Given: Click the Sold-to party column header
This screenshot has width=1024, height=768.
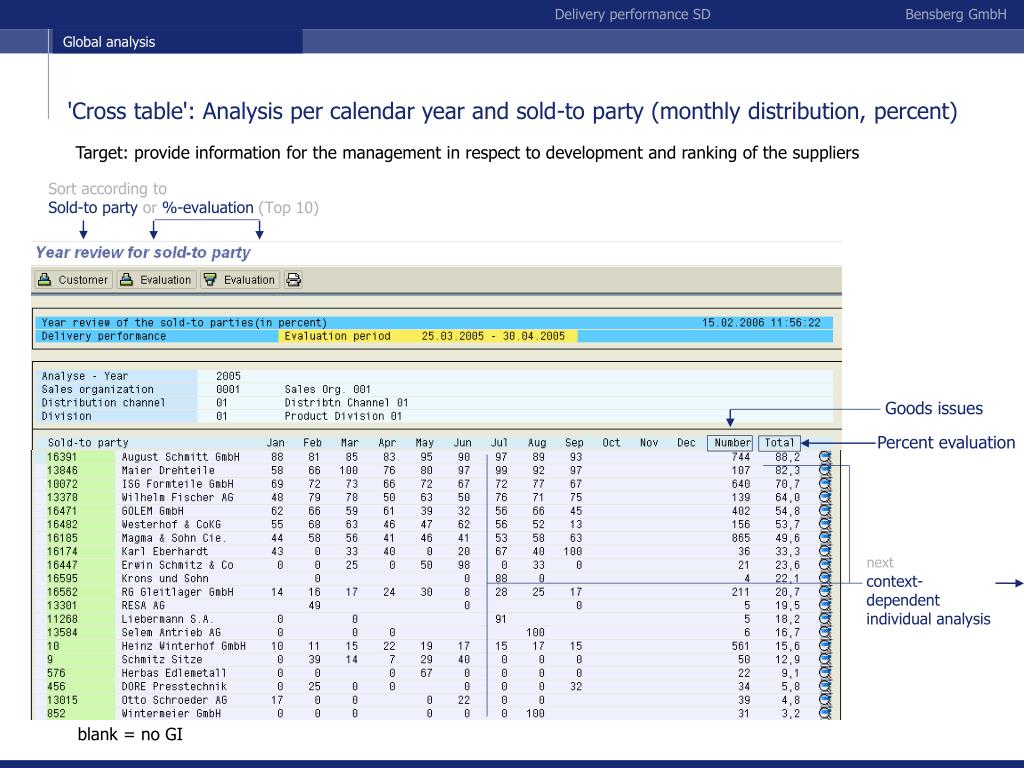Looking at the screenshot, I should click(88, 443).
